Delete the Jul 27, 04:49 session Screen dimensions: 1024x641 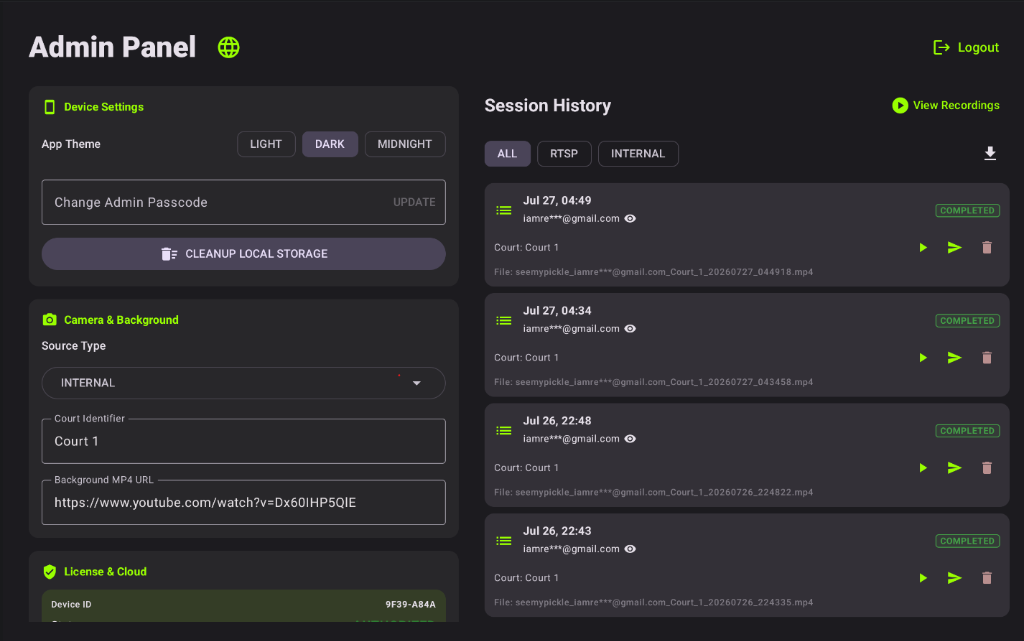tap(987, 247)
